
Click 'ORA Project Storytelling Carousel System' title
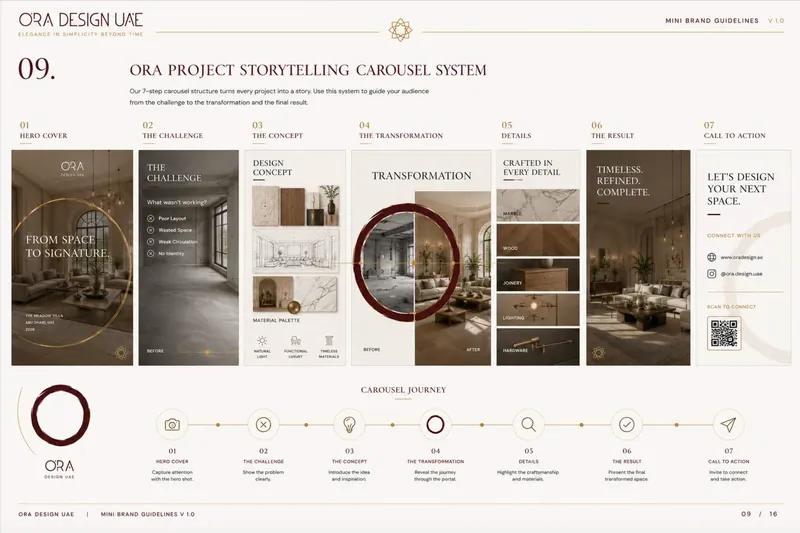308,70
